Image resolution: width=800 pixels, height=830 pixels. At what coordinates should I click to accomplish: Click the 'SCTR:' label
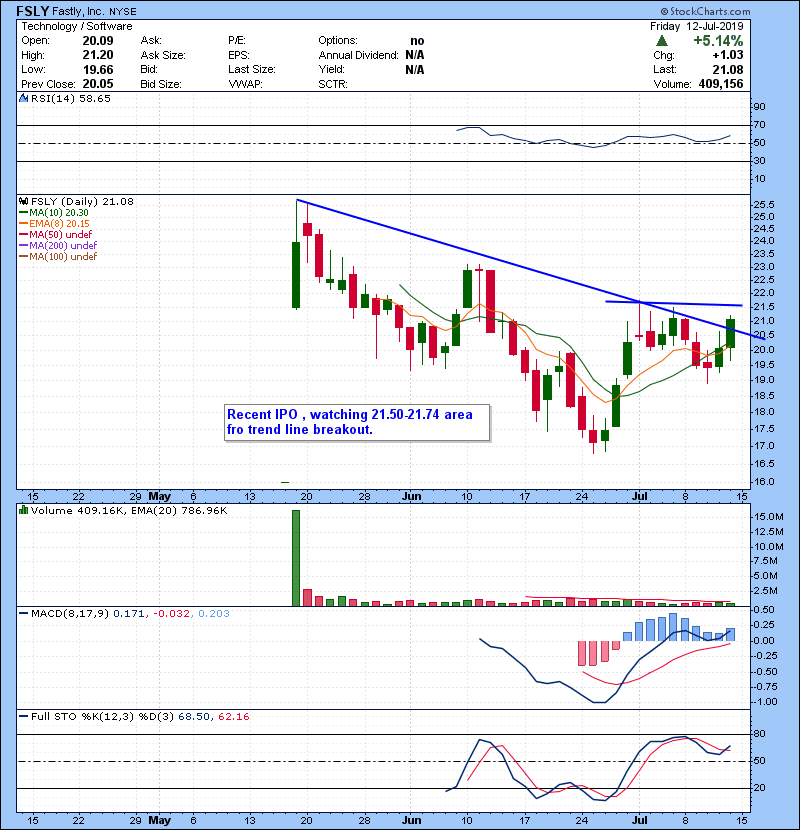pos(332,84)
